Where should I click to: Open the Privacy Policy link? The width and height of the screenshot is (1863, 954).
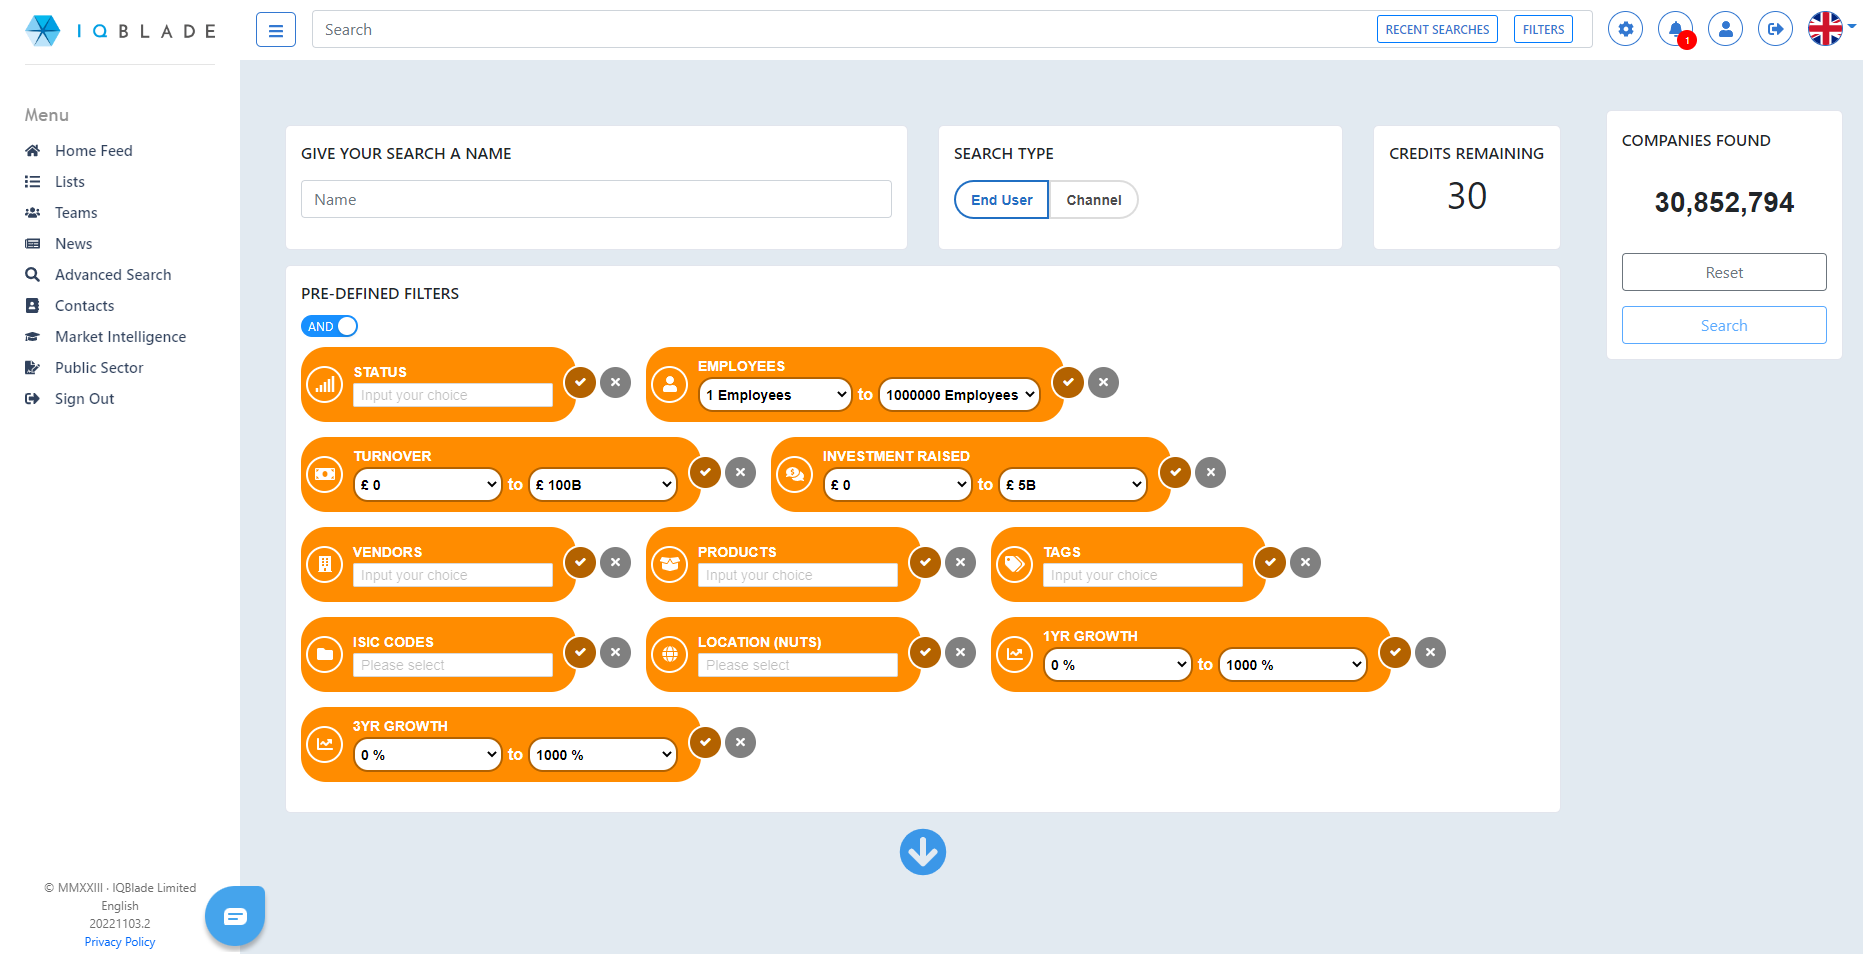[120, 942]
